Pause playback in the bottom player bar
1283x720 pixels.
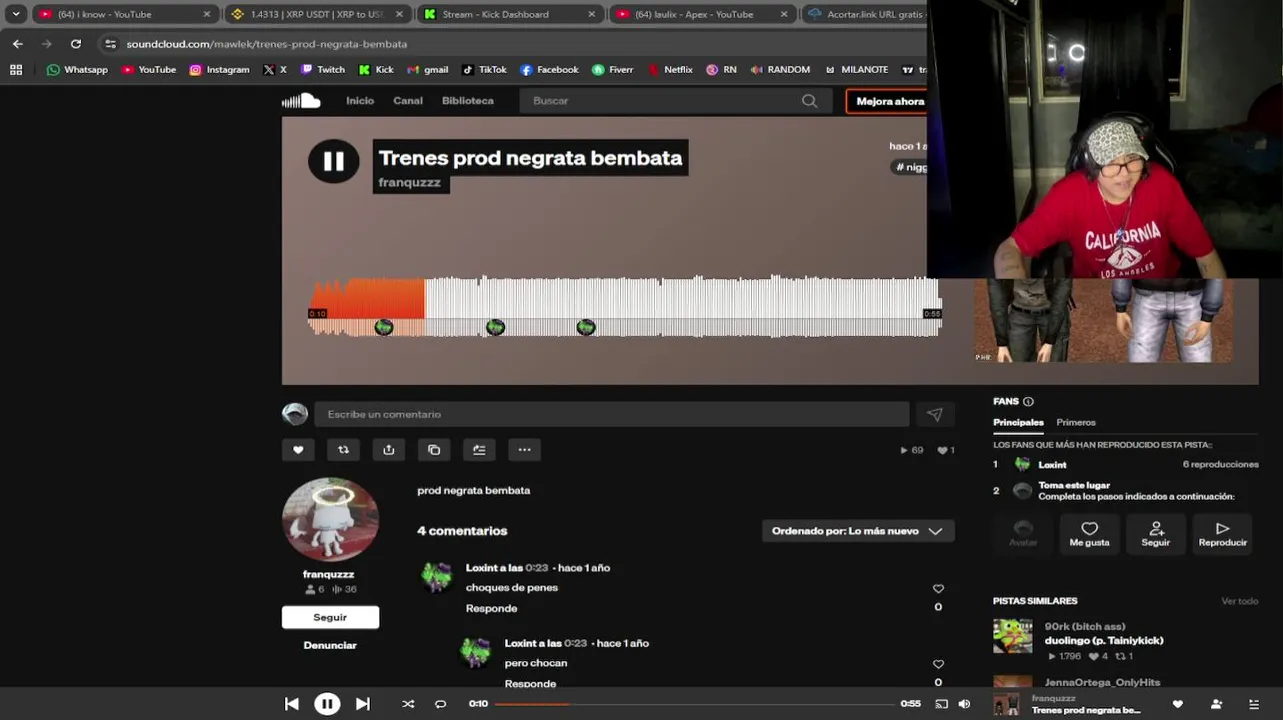click(327, 704)
